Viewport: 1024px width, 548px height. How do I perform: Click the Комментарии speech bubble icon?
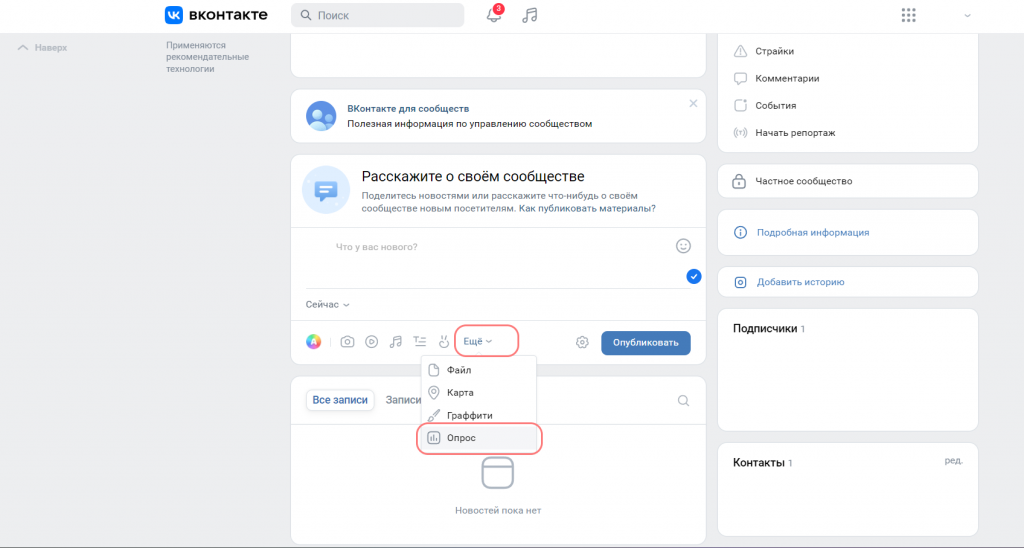coord(740,78)
